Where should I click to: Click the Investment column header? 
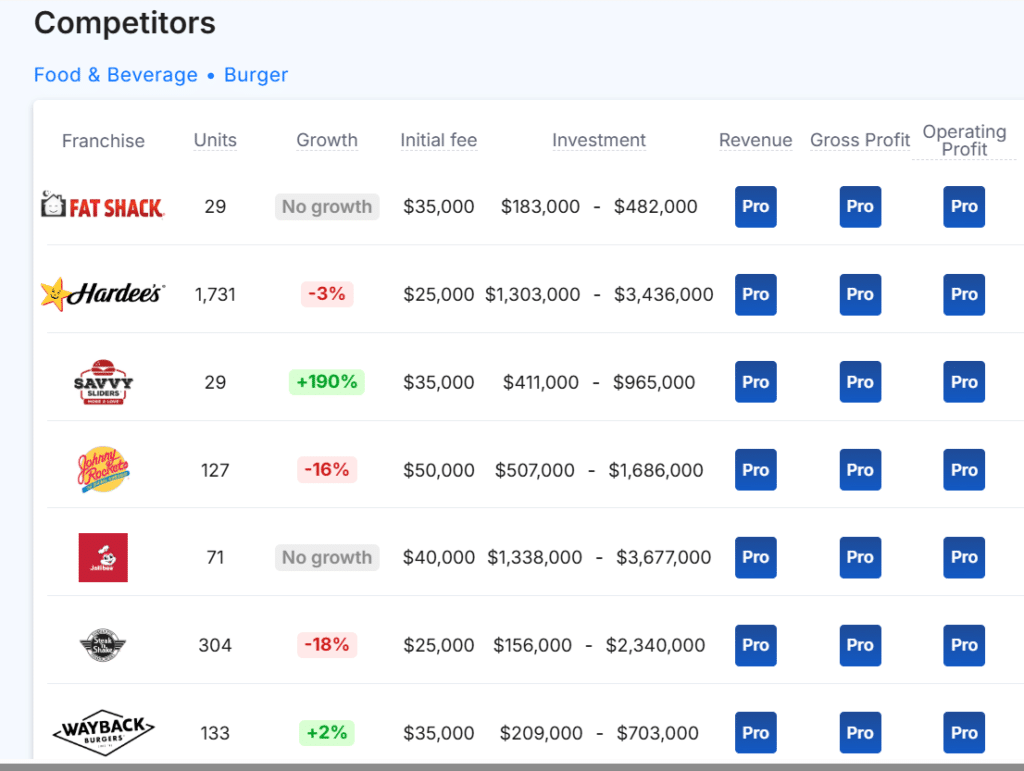coord(599,140)
